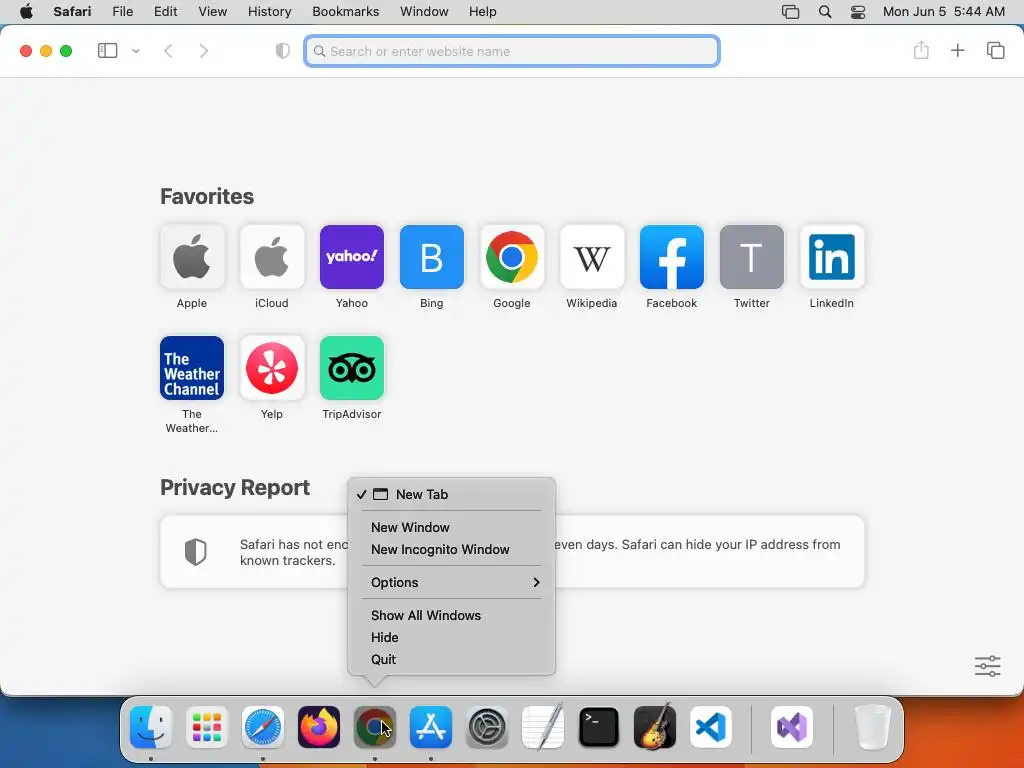Open Launchpad from the dock
Image resolution: width=1024 pixels, height=768 pixels.
(x=207, y=727)
